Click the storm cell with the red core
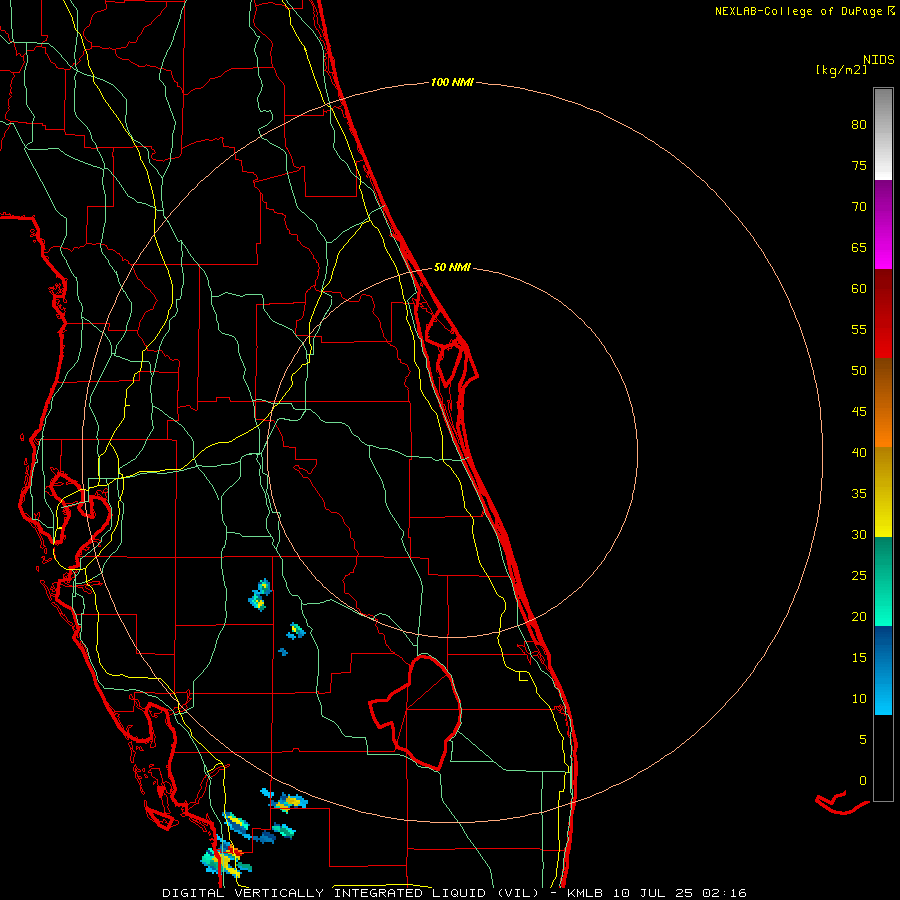900x900 pixels. pos(227,858)
